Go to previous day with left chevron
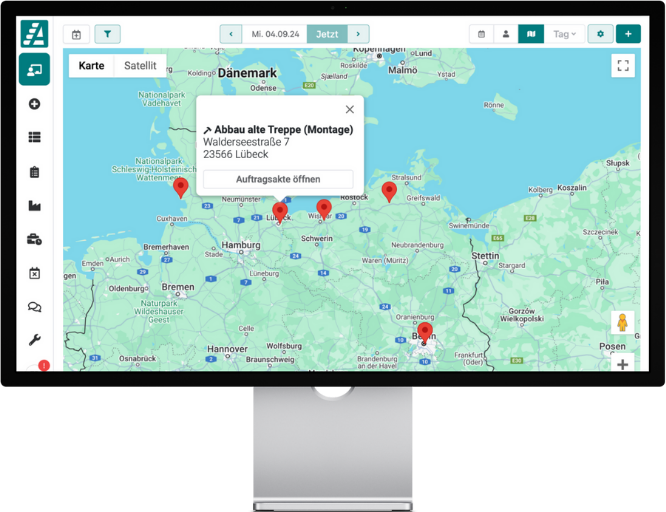 point(232,34)
